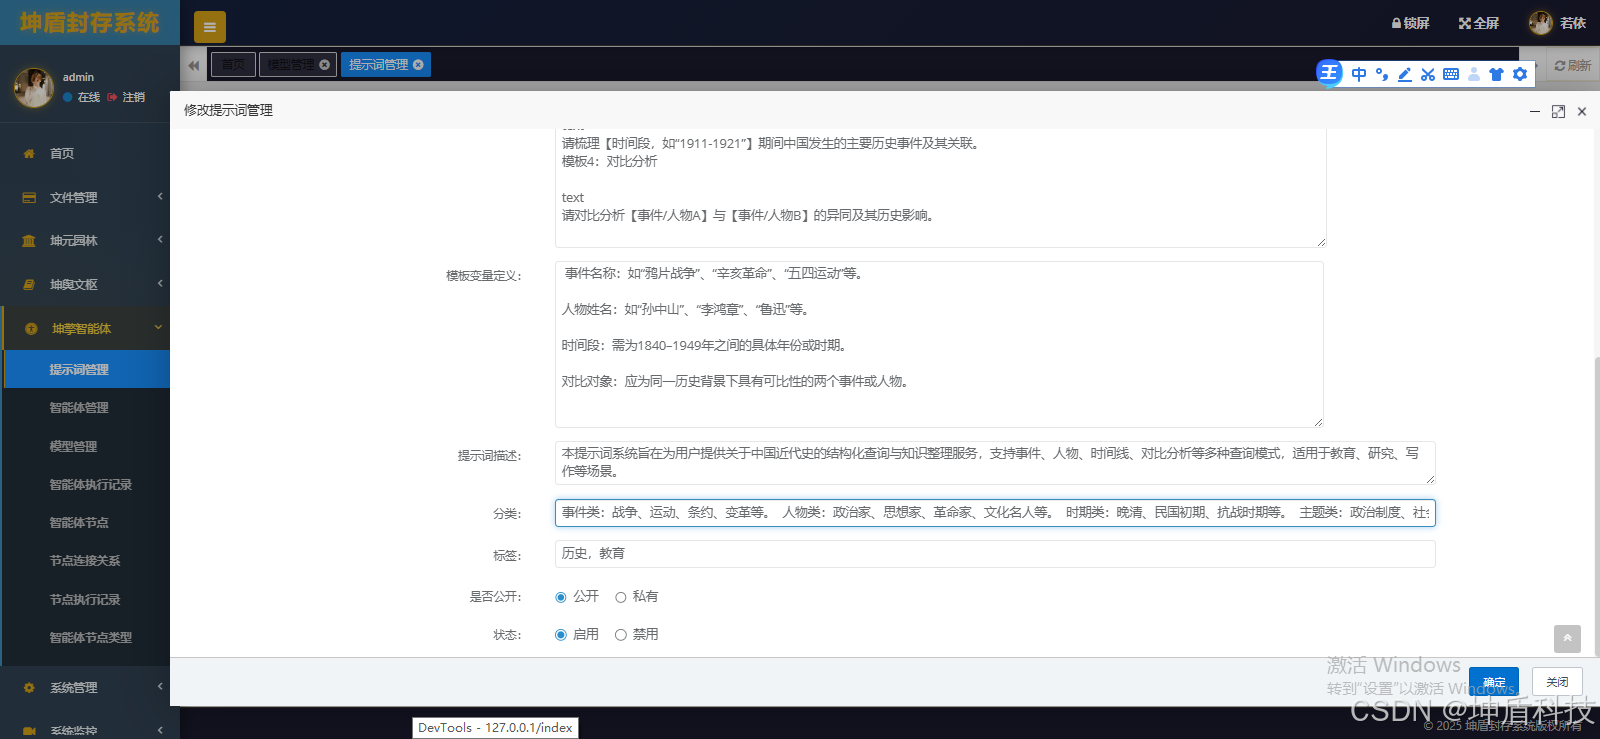Click the 坤盾封存系统 logo title
This screenshot has width=1600, height=739.
point(90,23)
